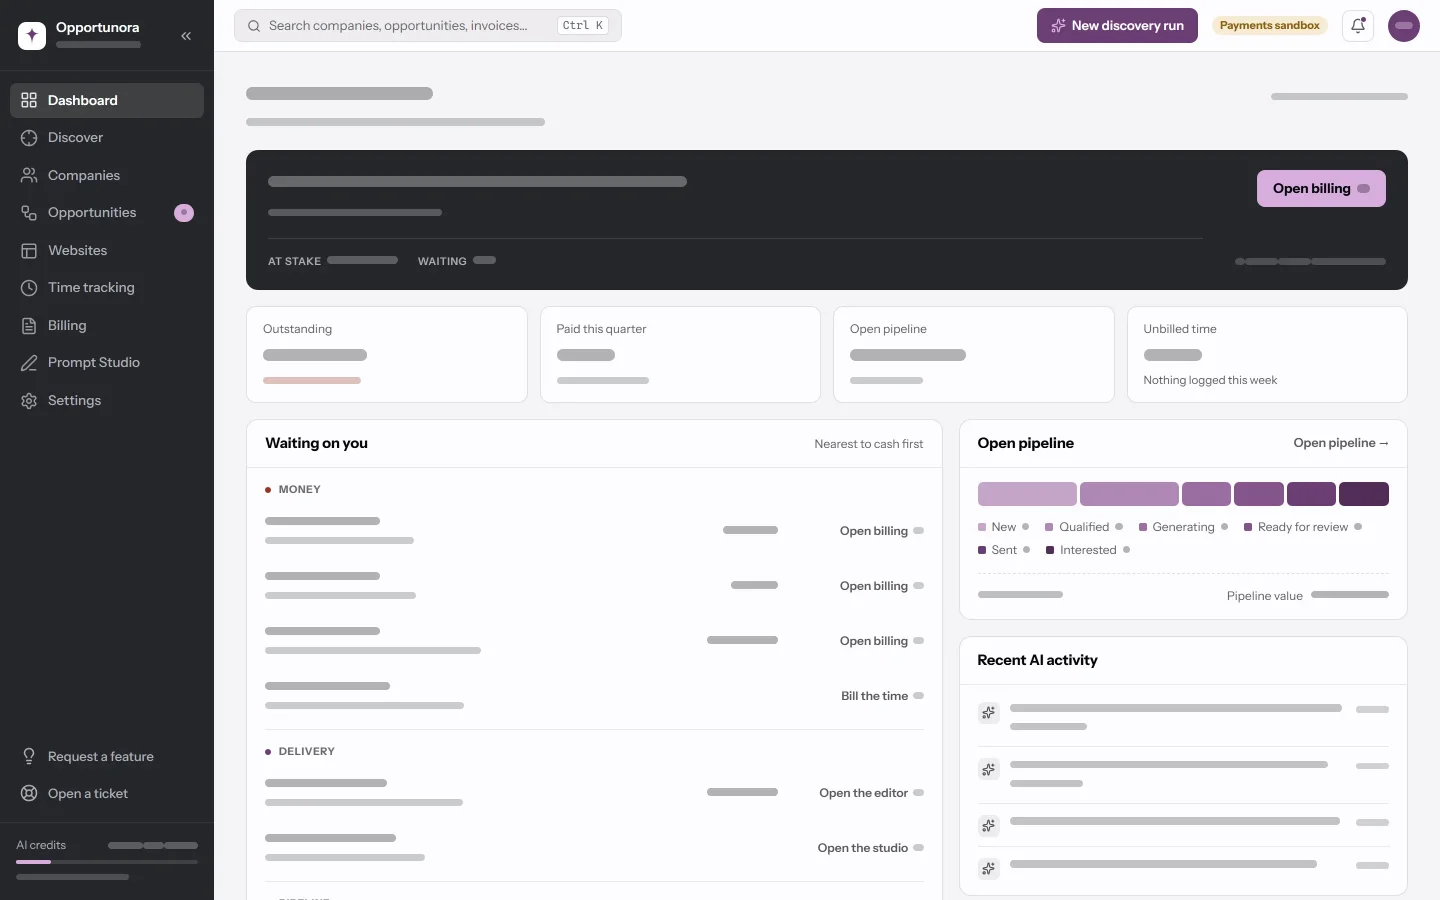Screen dimensions: 1440x900
Task: Follow the Open pipeline arrow link
Action: 1341,443
